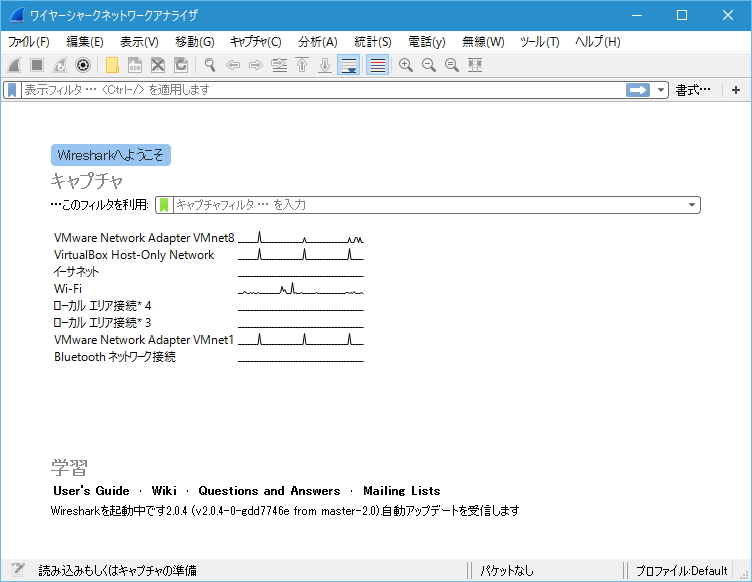Toggle packet list colorization icon

point(377,65)
